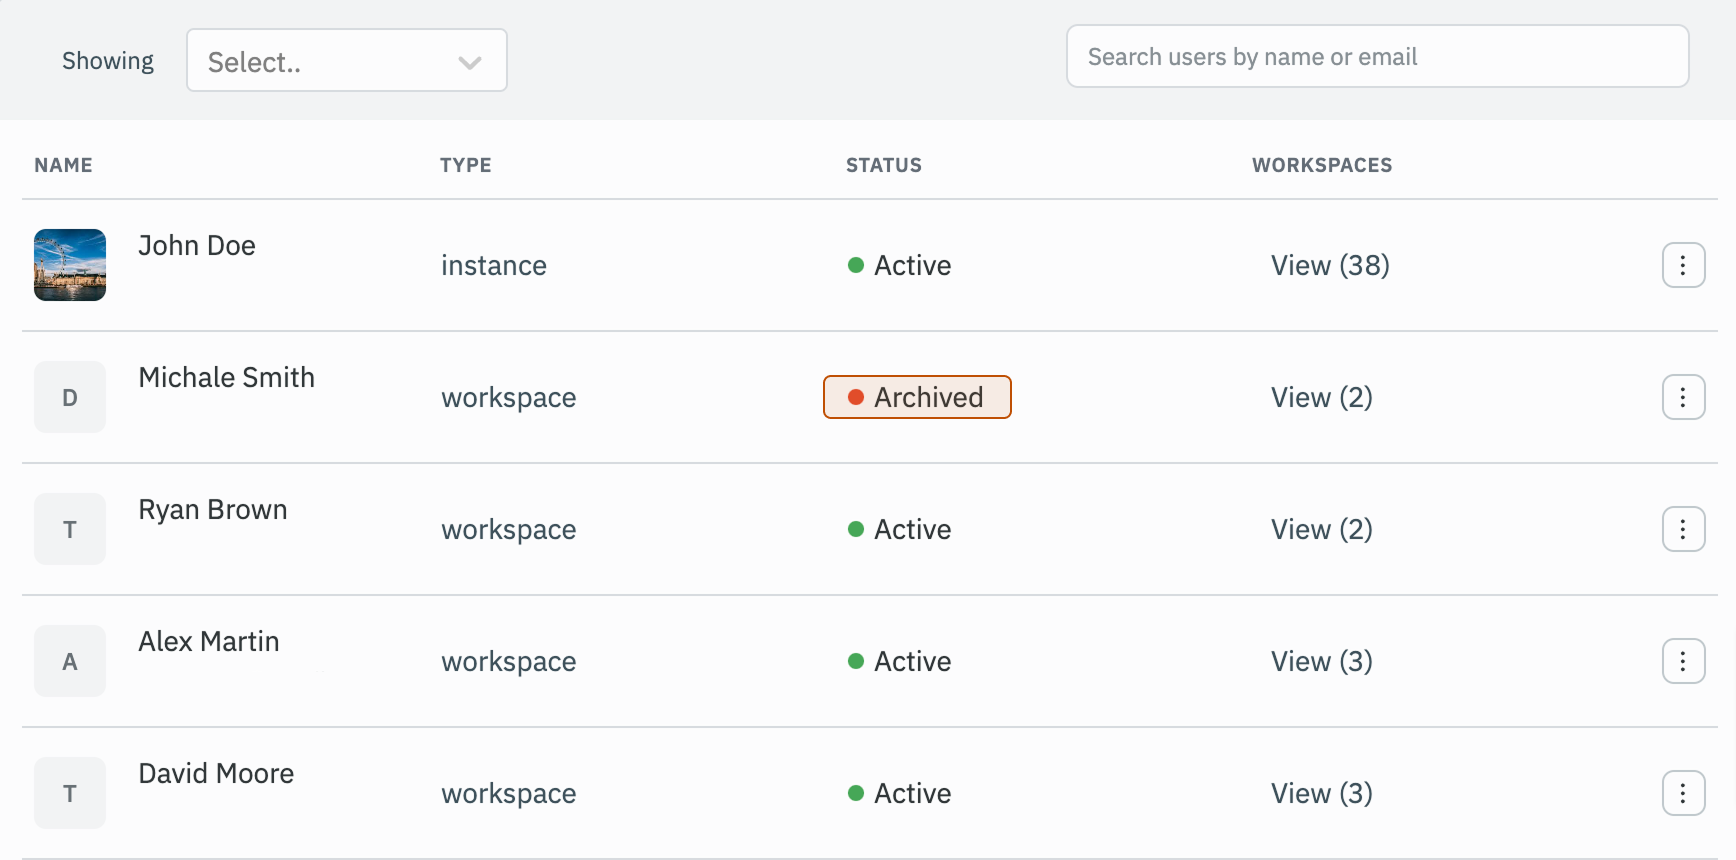Click Ryan Brown's 'T' avatar
Screen dimensions: 1736x860
pos(70,529)
